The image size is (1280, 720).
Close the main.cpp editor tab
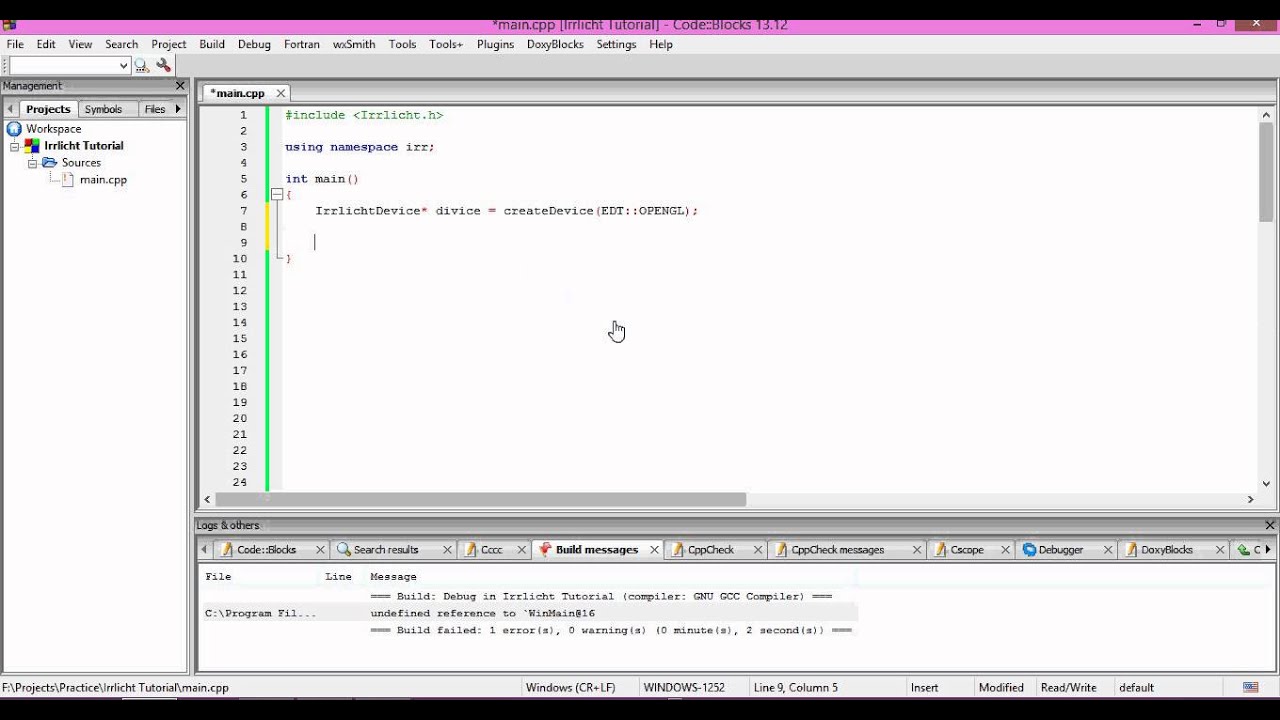click(x=281, y=93)
